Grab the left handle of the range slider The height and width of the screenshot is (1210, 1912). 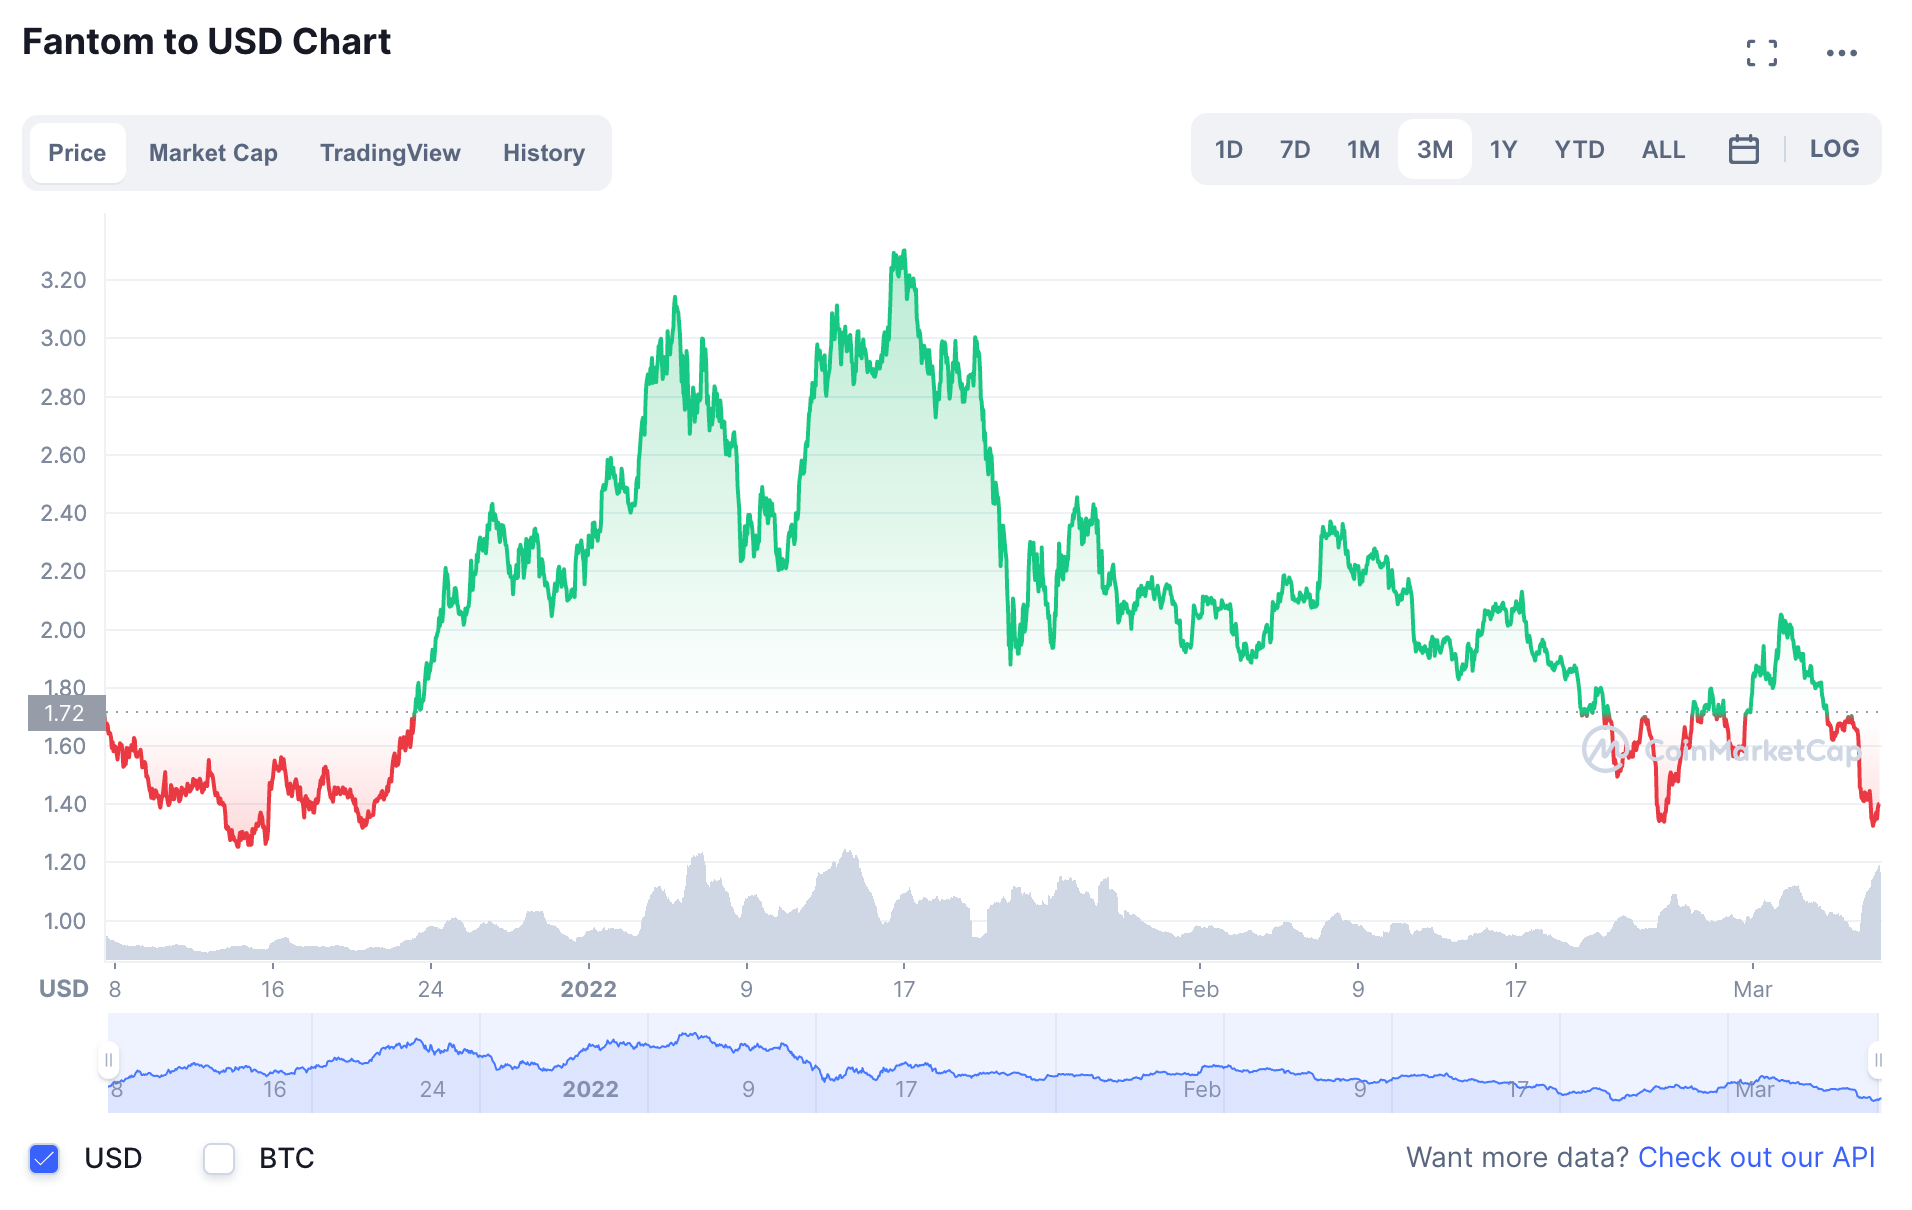110,1062
